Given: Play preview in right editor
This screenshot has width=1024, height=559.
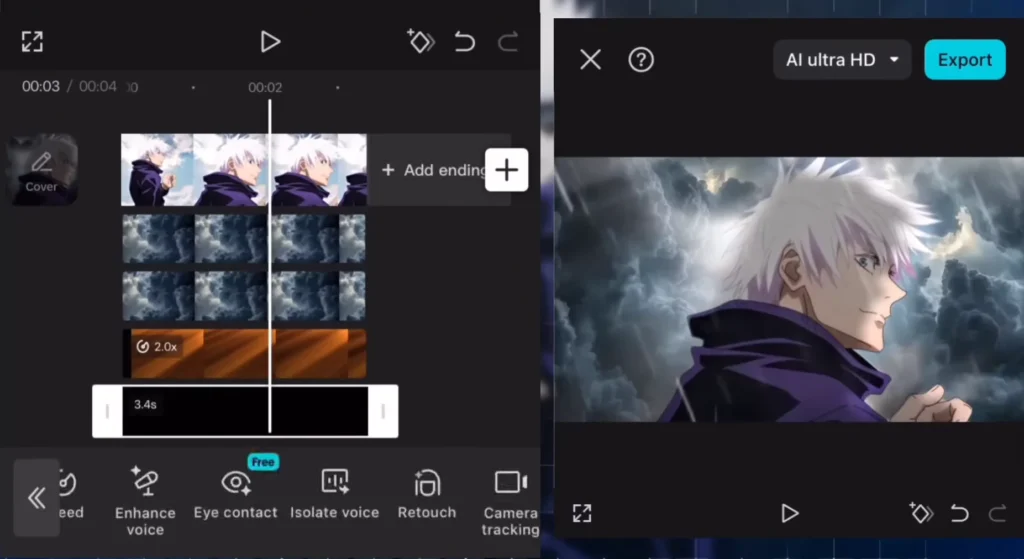Looking at the screenshot, I should pyautogui.click(x=790, y=513).
